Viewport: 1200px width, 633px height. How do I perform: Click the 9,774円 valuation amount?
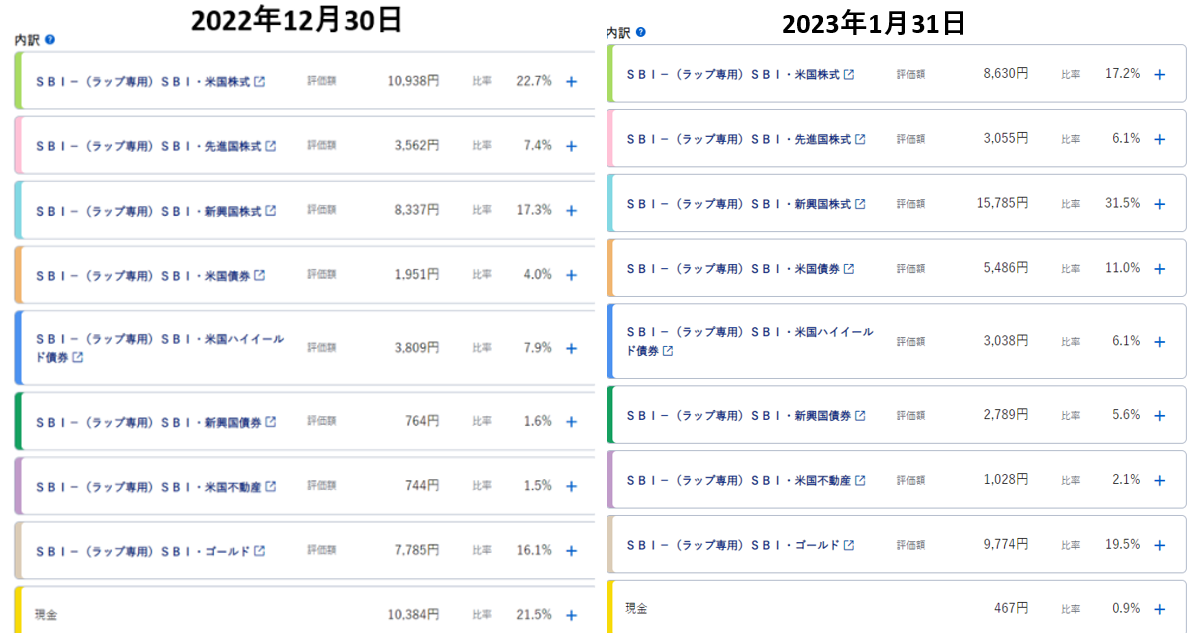click(x=1006, y=545)
